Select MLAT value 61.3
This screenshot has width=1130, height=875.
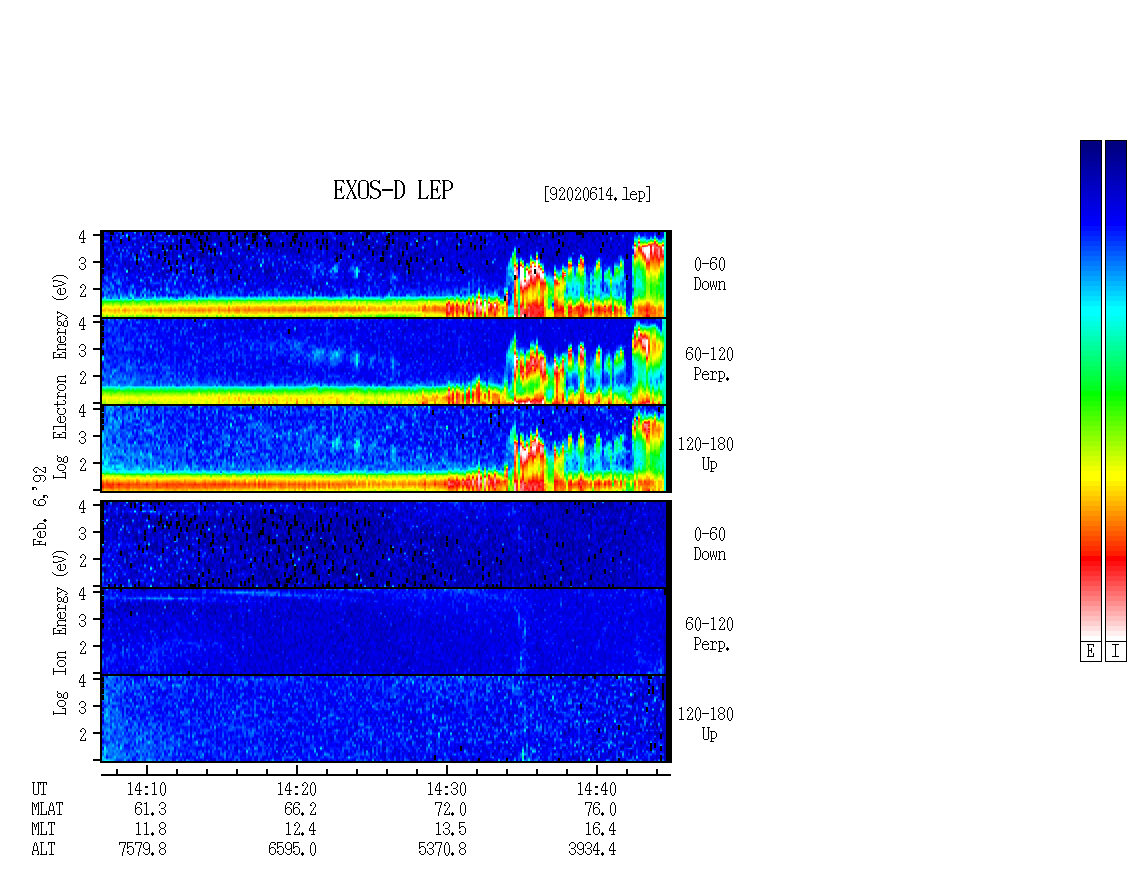151,809
